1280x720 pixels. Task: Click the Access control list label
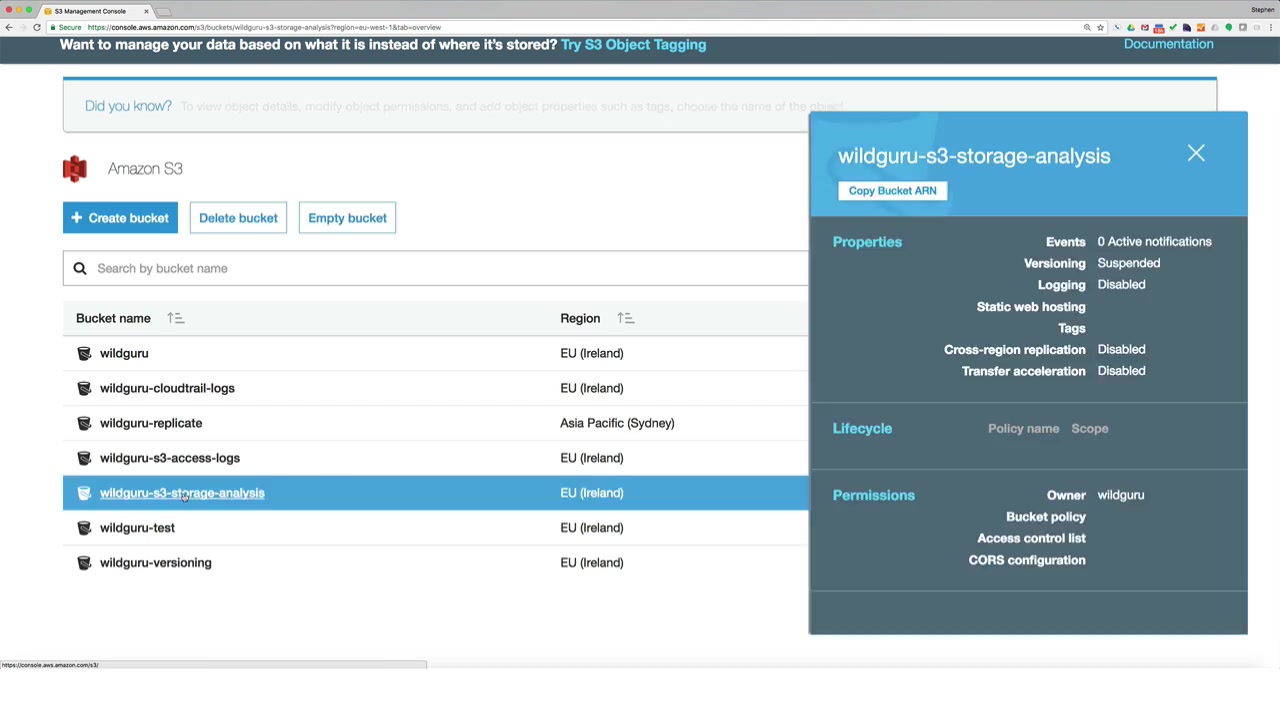[1031, 538]
